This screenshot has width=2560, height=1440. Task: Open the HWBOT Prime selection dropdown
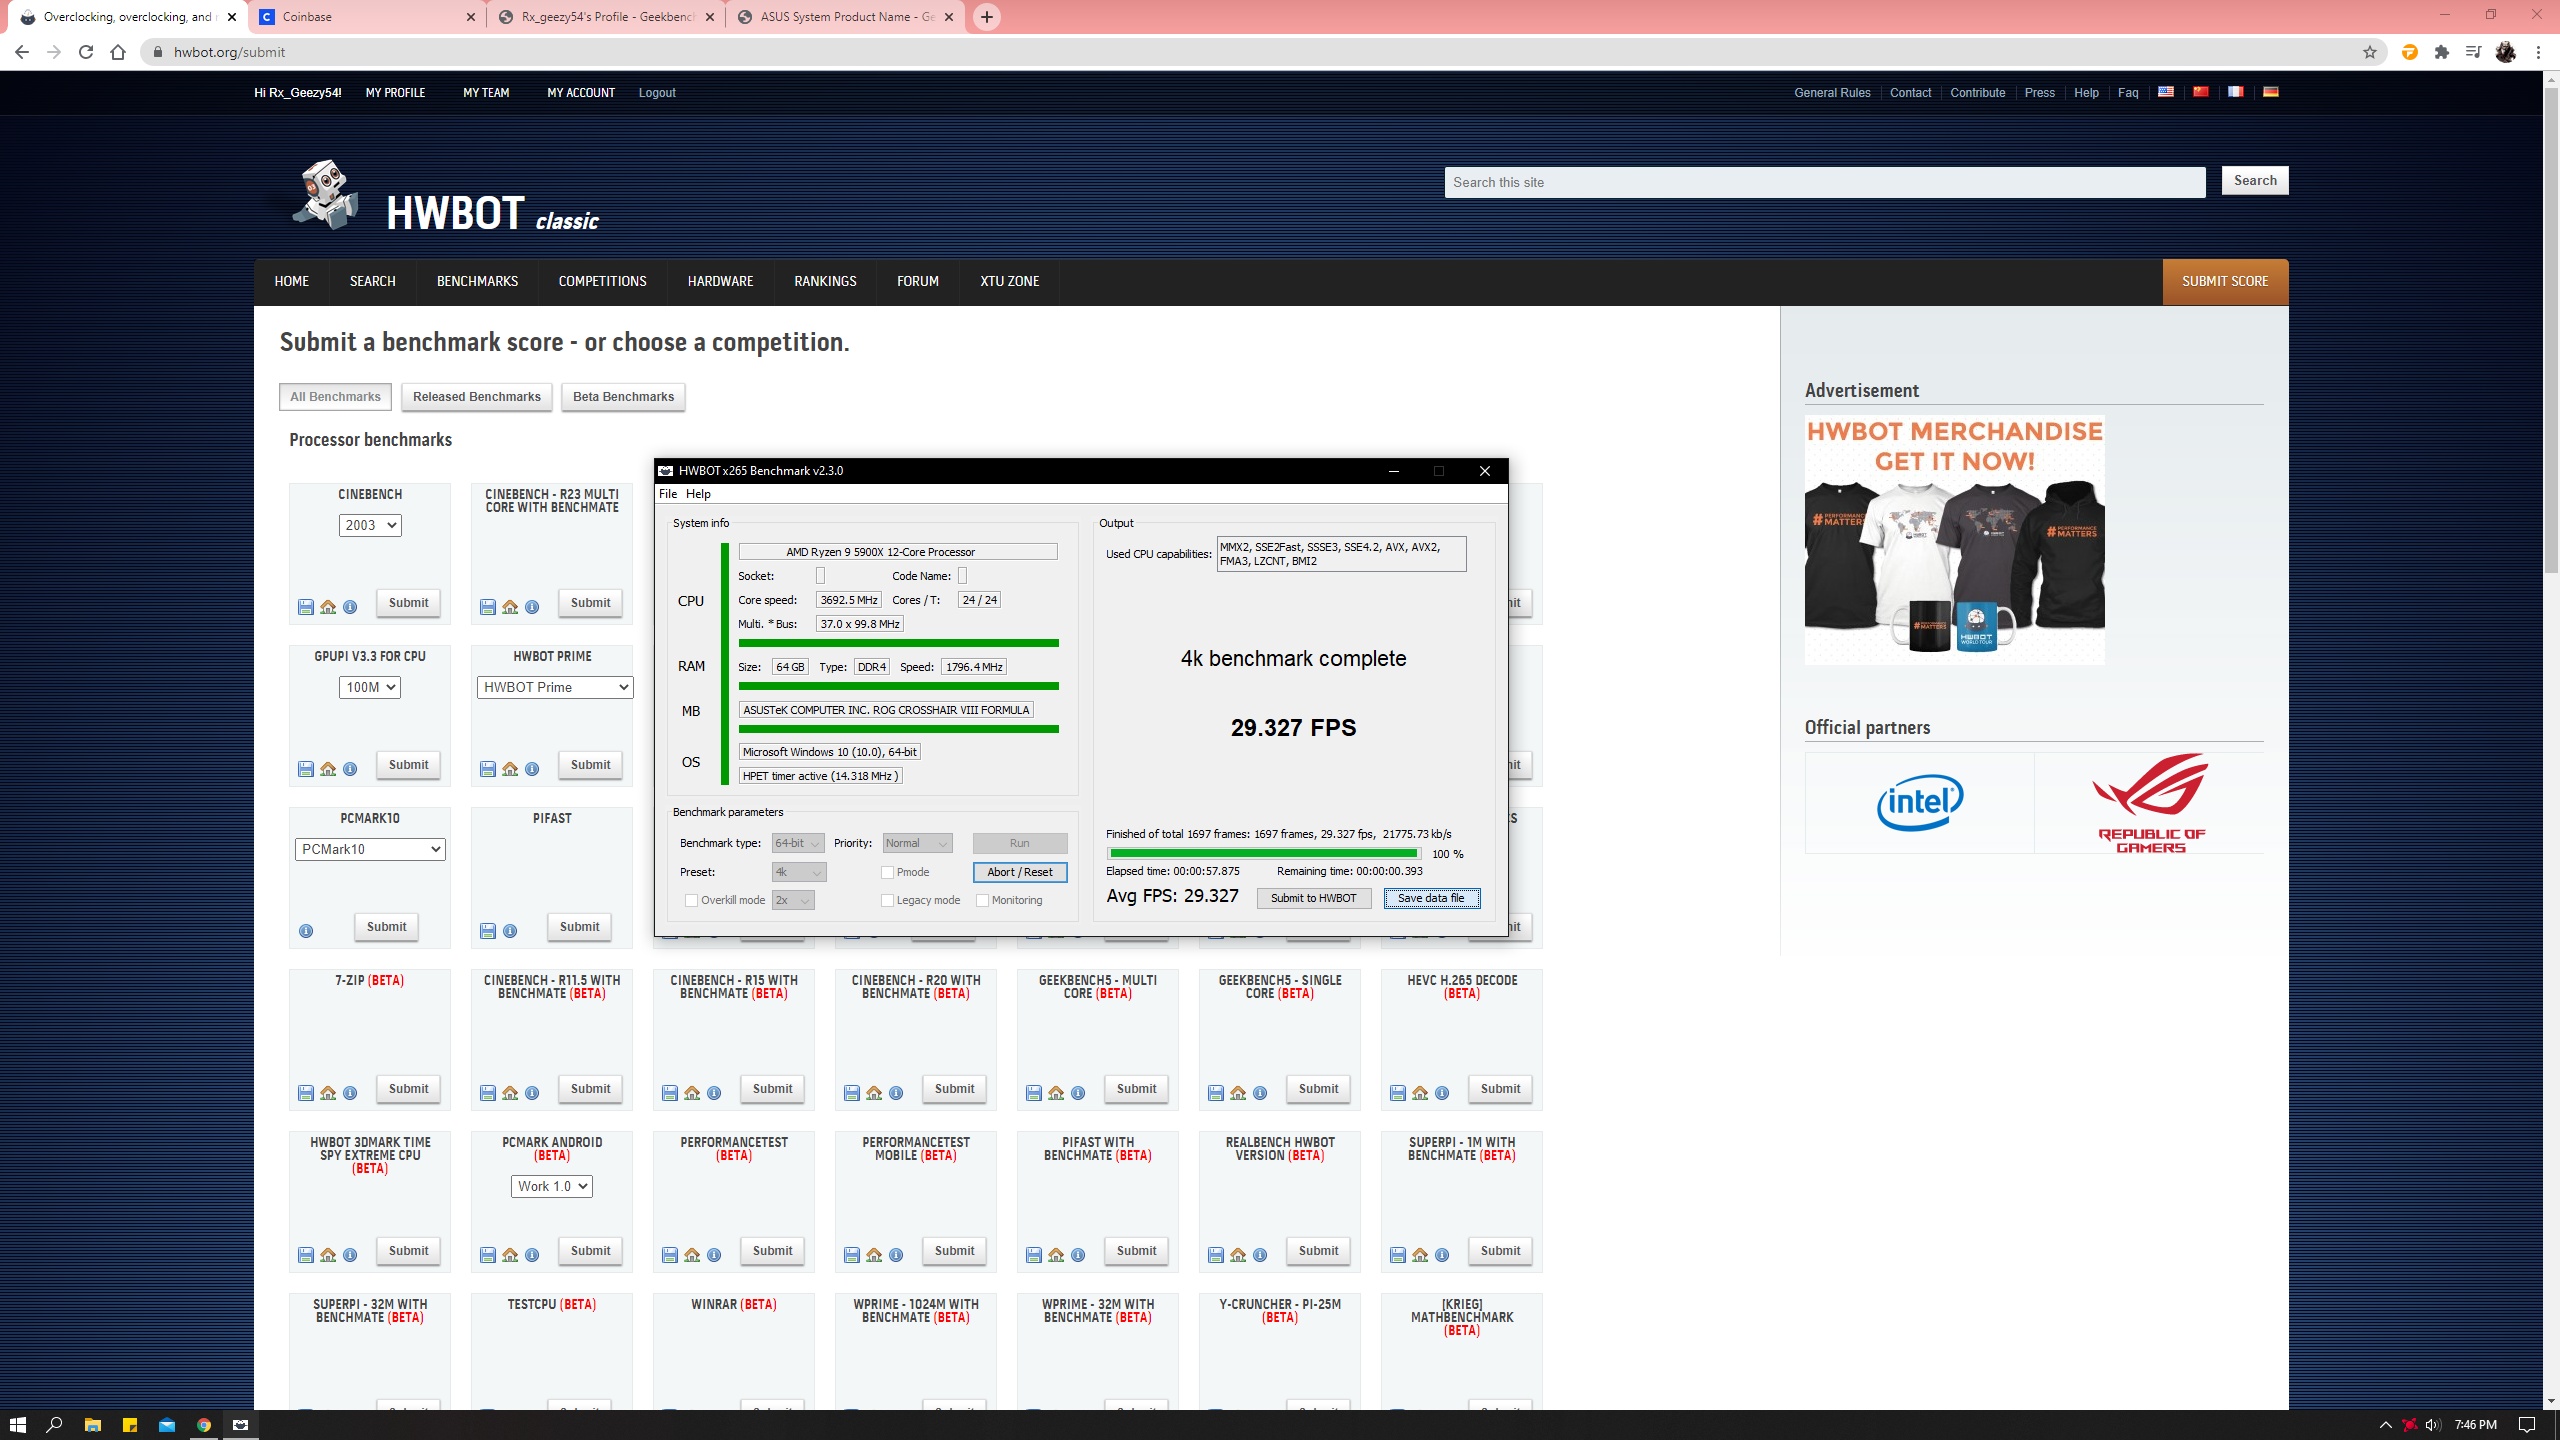point(555,687)
